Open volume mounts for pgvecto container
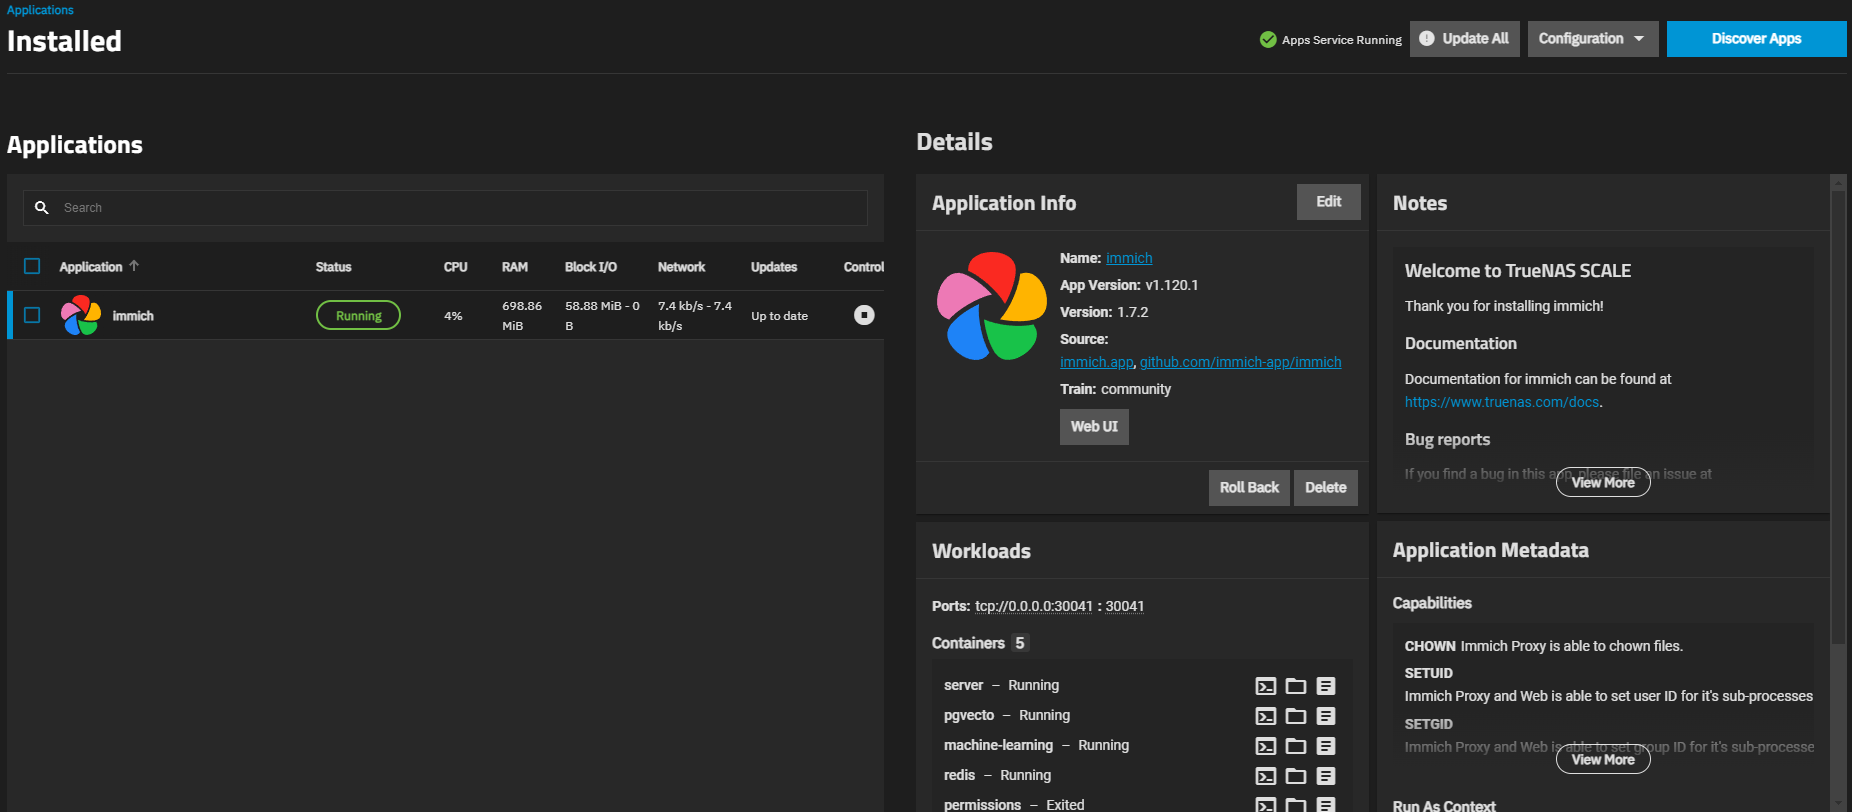The image size is (1852, 812). (1295, 716)
